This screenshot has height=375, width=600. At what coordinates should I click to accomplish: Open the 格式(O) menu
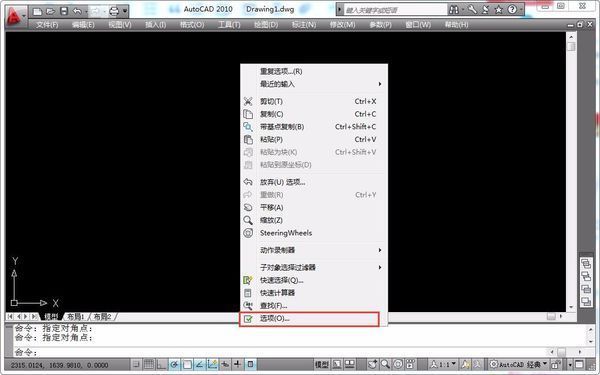click(x=192, y=25)
